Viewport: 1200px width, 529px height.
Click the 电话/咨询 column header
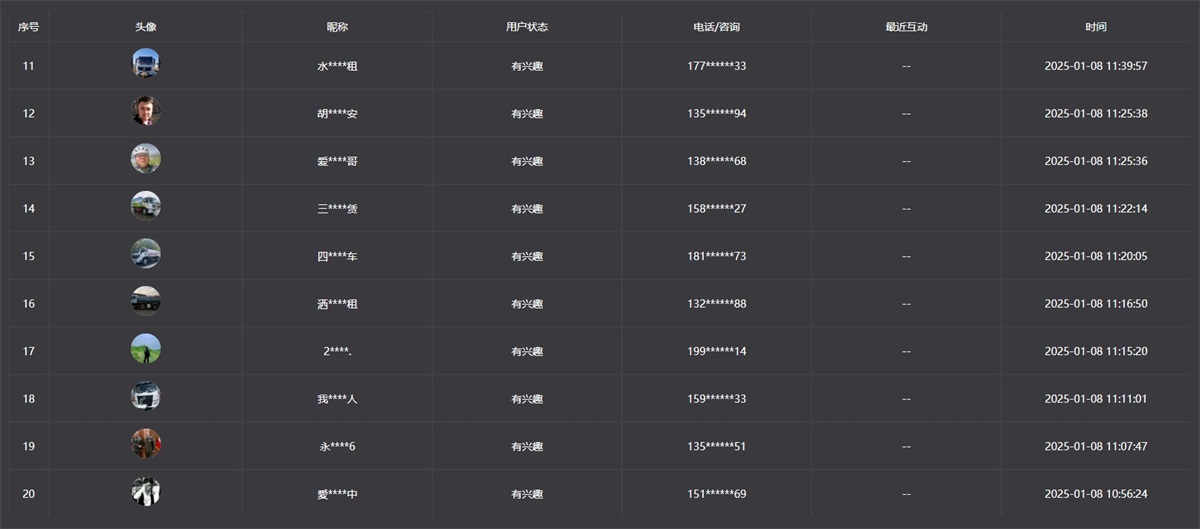click(x=716, y=27)
